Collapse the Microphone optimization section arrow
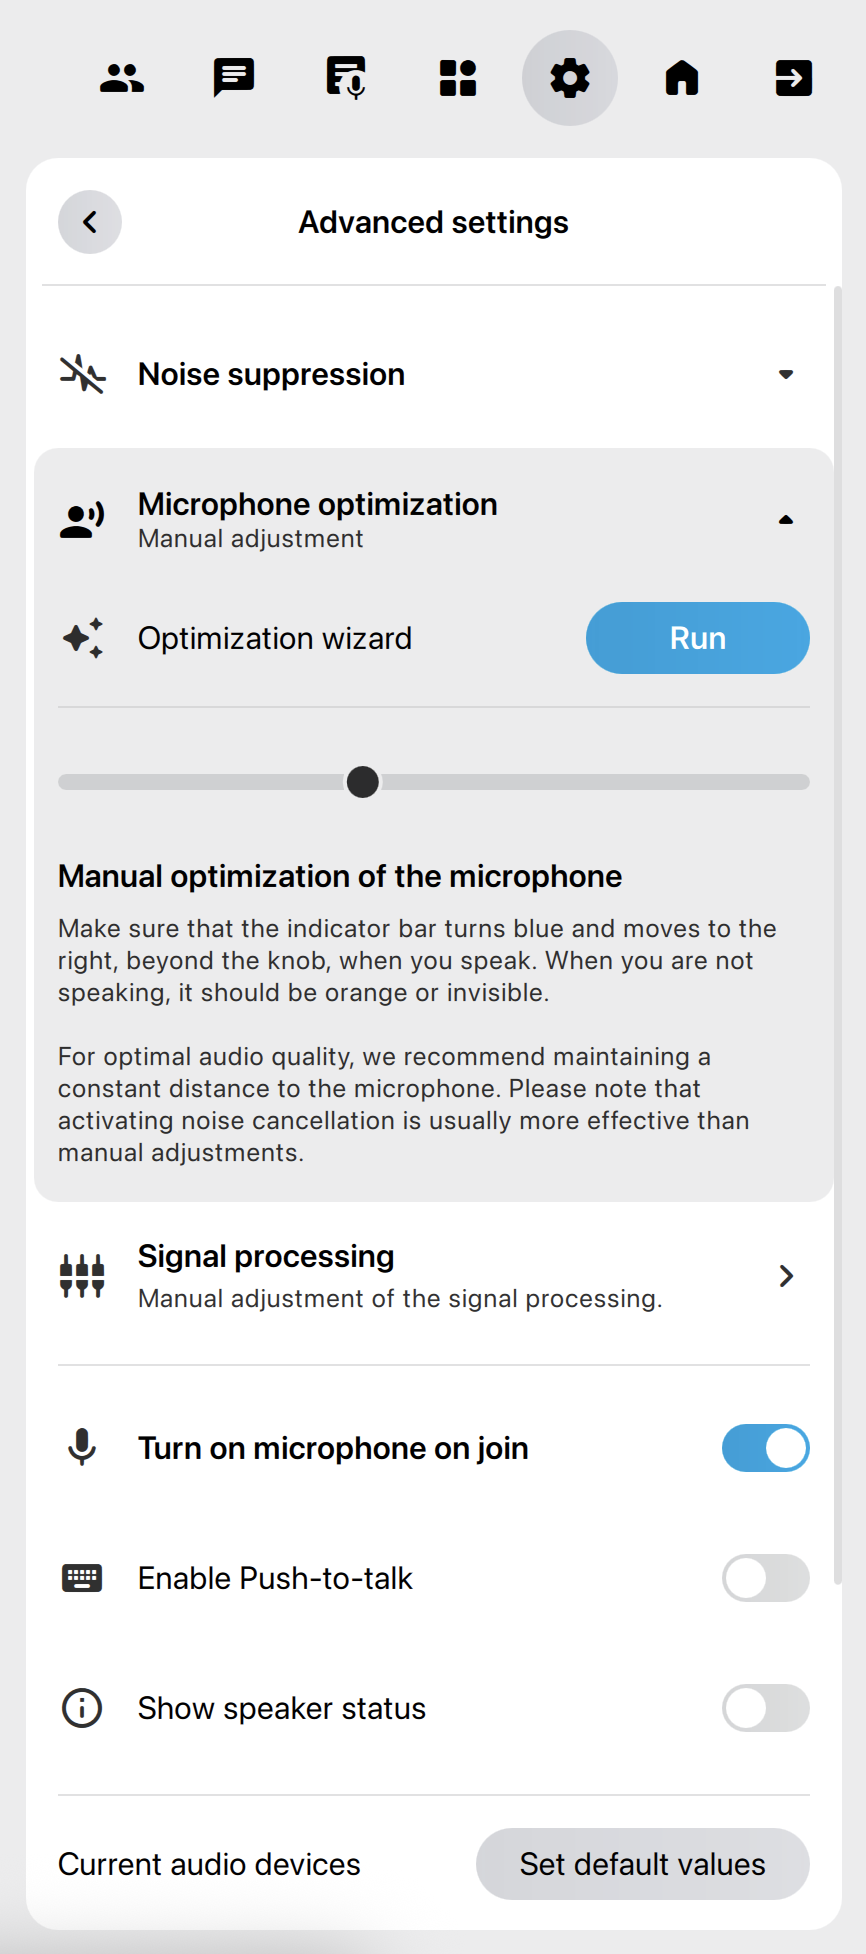The image size is (866, 1954). (x=786, y=520)
